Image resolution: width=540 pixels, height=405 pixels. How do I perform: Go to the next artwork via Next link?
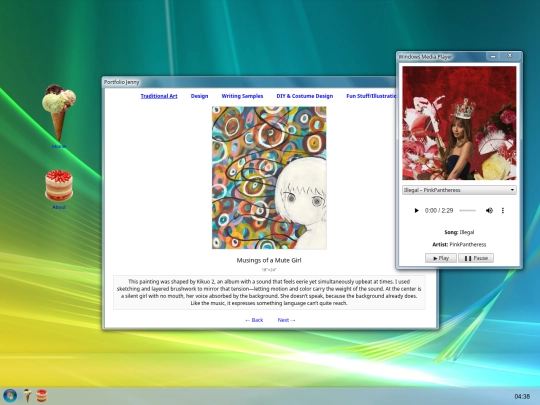click(287, 320)
